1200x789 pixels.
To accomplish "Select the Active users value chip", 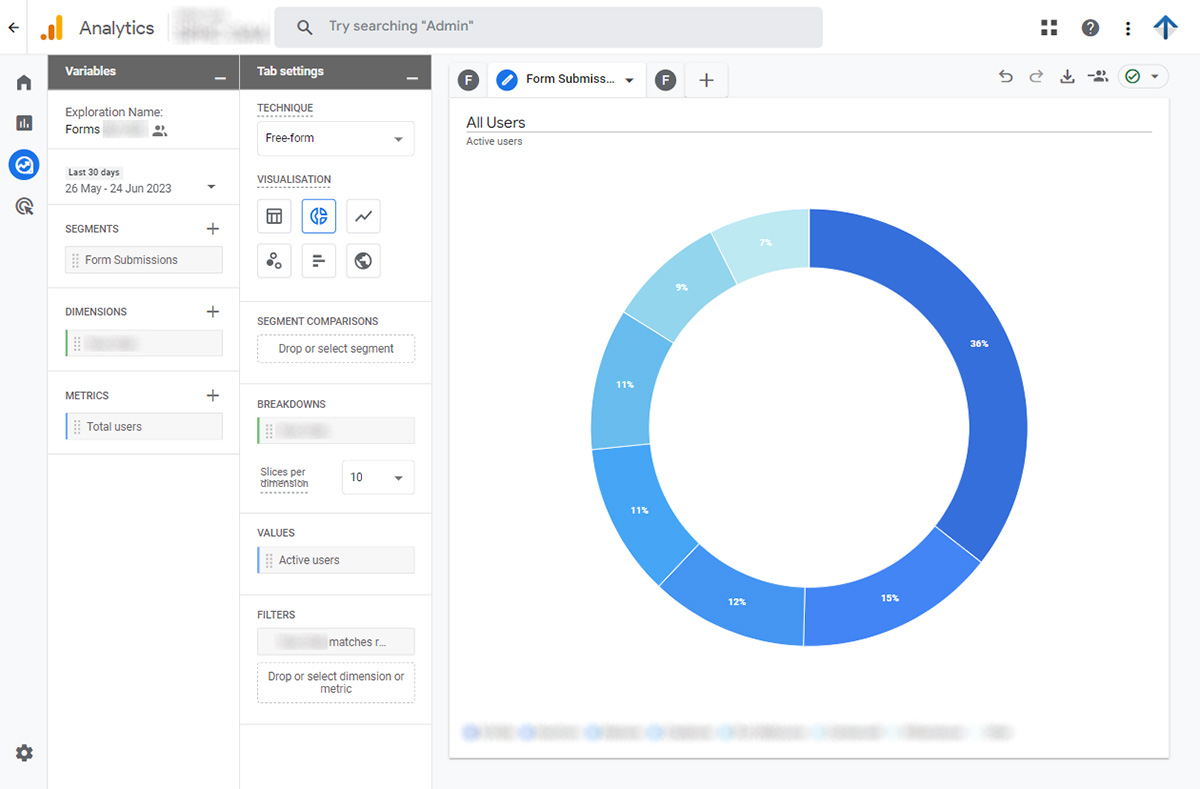I will point(336,560).
